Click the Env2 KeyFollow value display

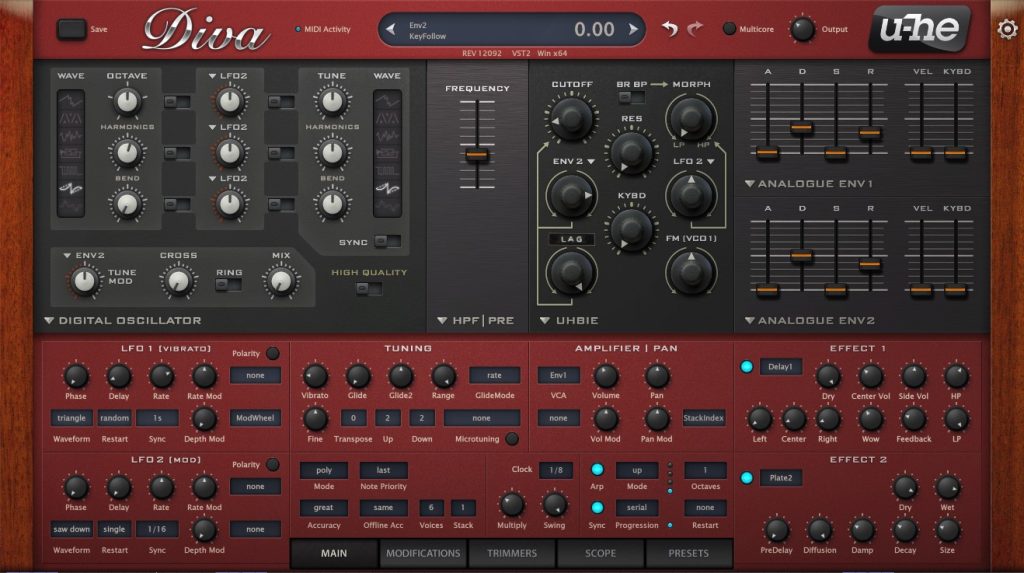click(511, 29)
